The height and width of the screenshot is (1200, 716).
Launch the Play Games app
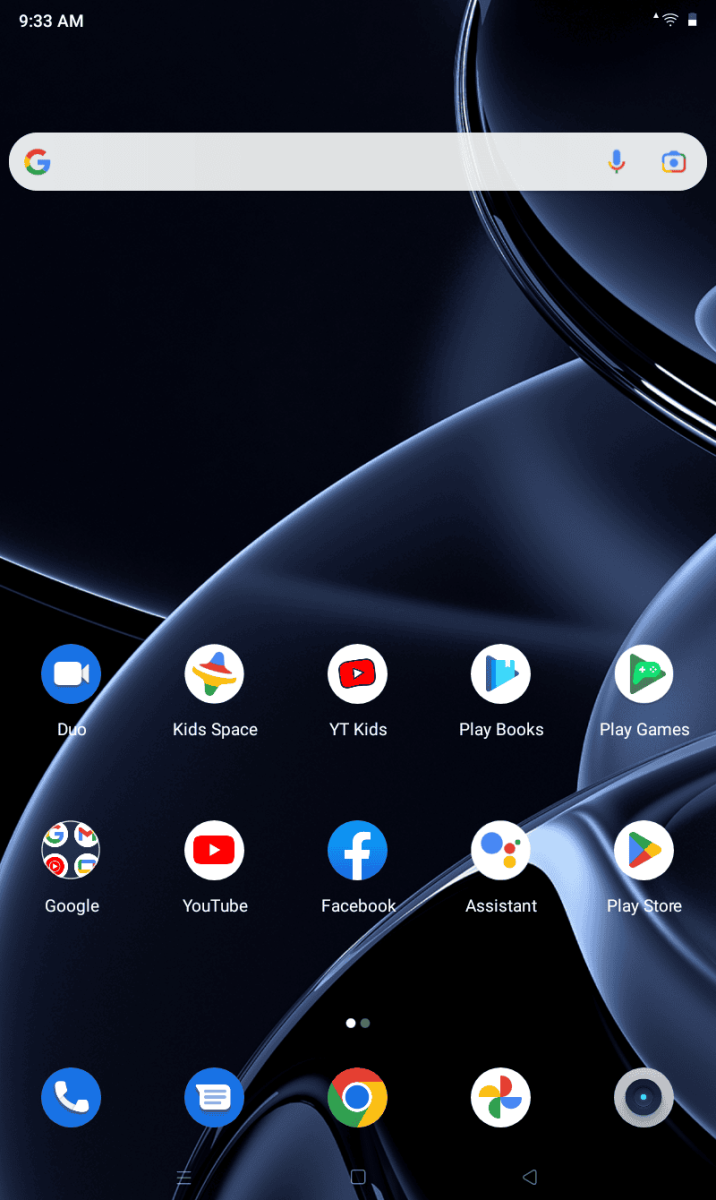pyautogui.click(x=644, y=674)
